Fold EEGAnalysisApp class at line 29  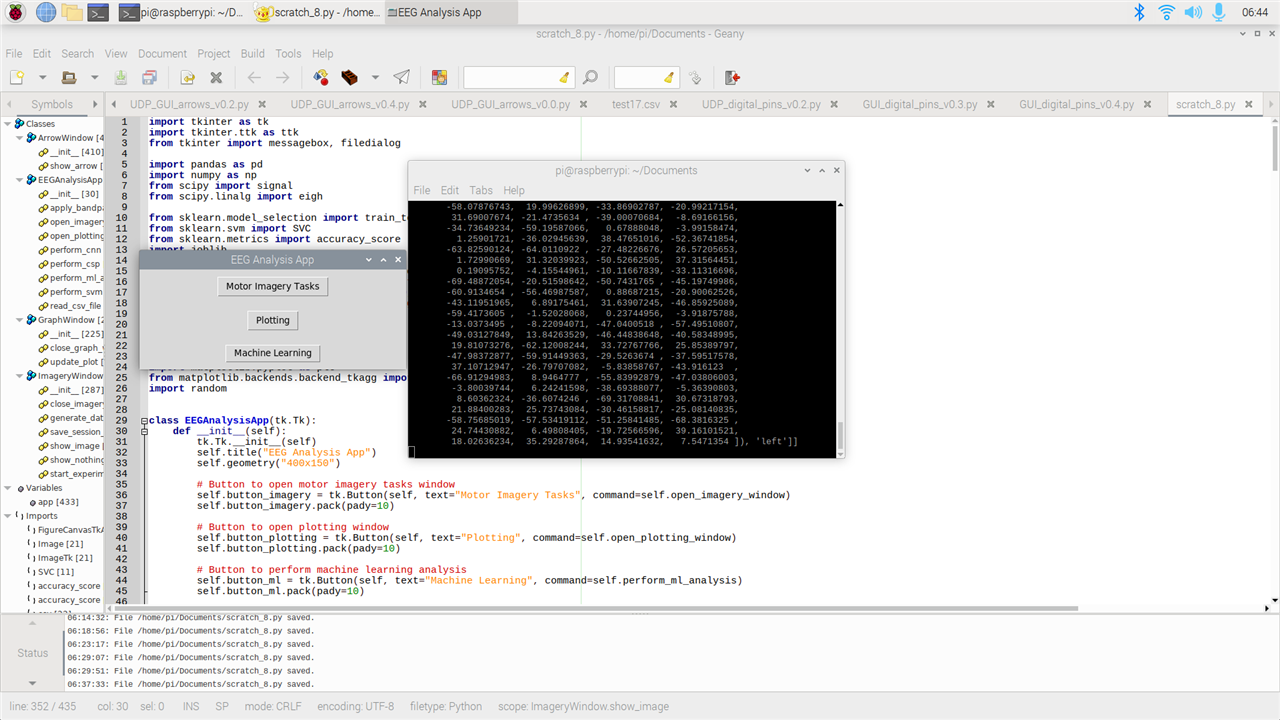click(x=144, y=421)
